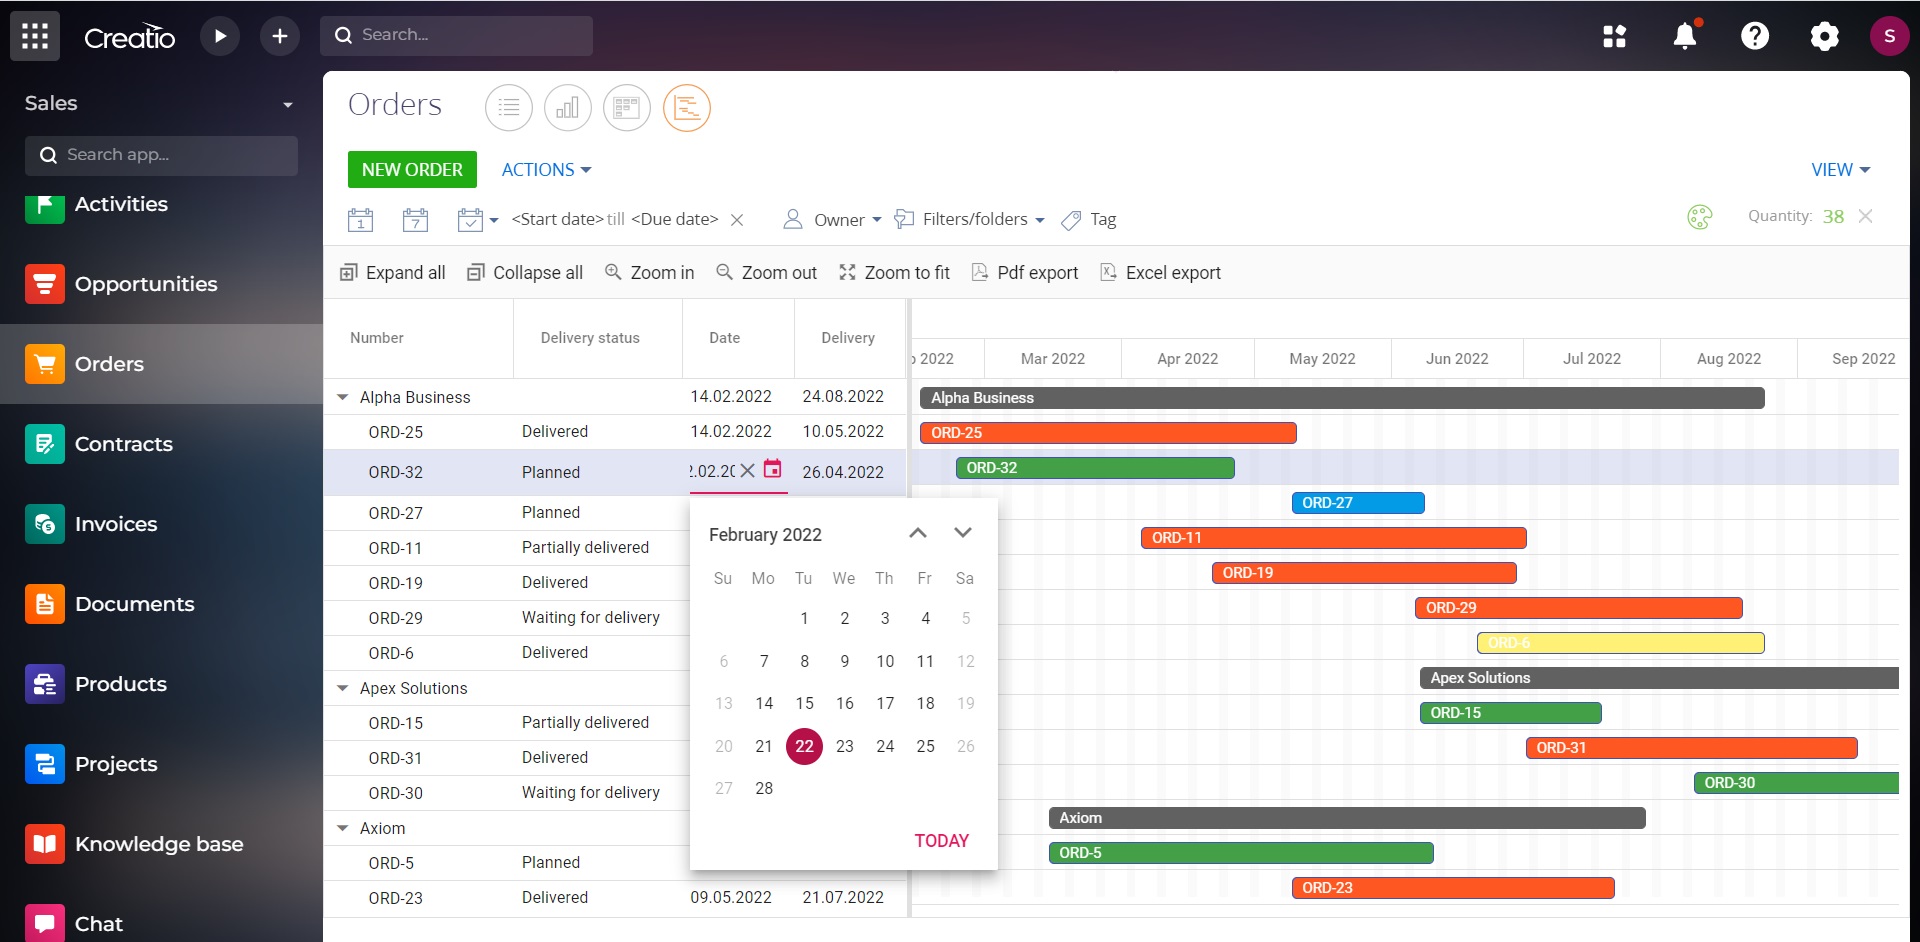Image resolution: width=1920 pixels, height=942 pixels.
Task: Select TODAY in the date picker
Action: point(941,841)
